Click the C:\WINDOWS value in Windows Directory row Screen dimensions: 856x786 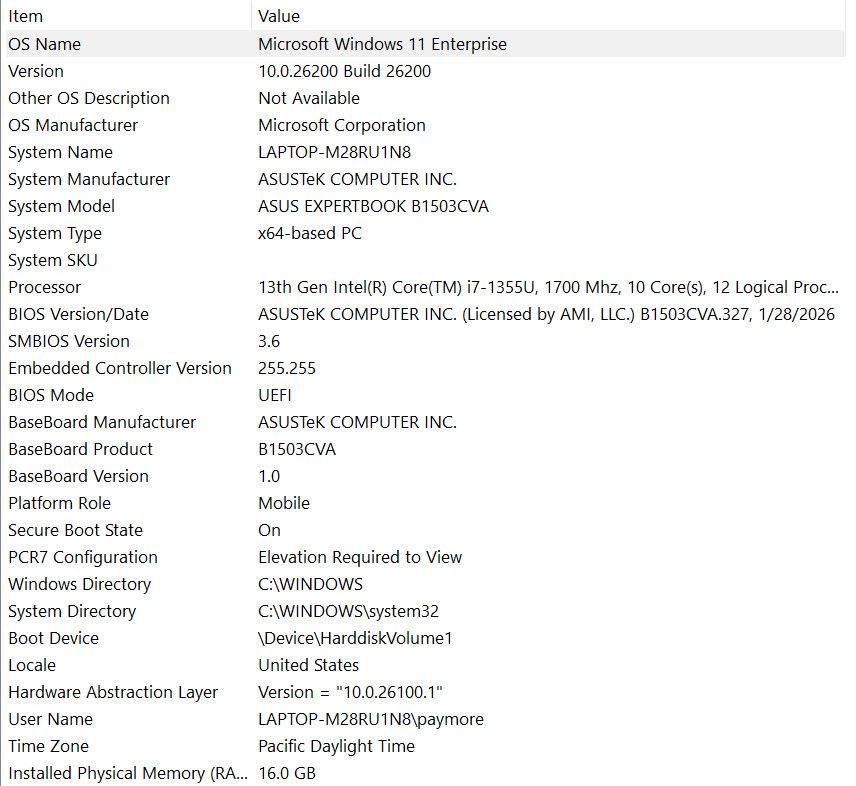pyautogui.click(x=310, y=584)
